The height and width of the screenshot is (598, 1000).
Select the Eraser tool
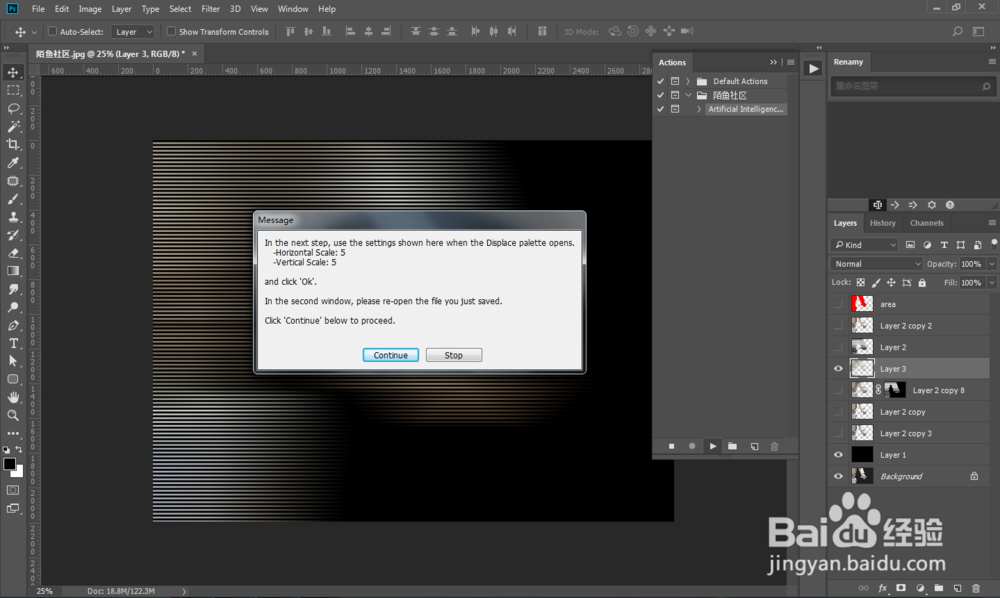[x=13, y=253]
